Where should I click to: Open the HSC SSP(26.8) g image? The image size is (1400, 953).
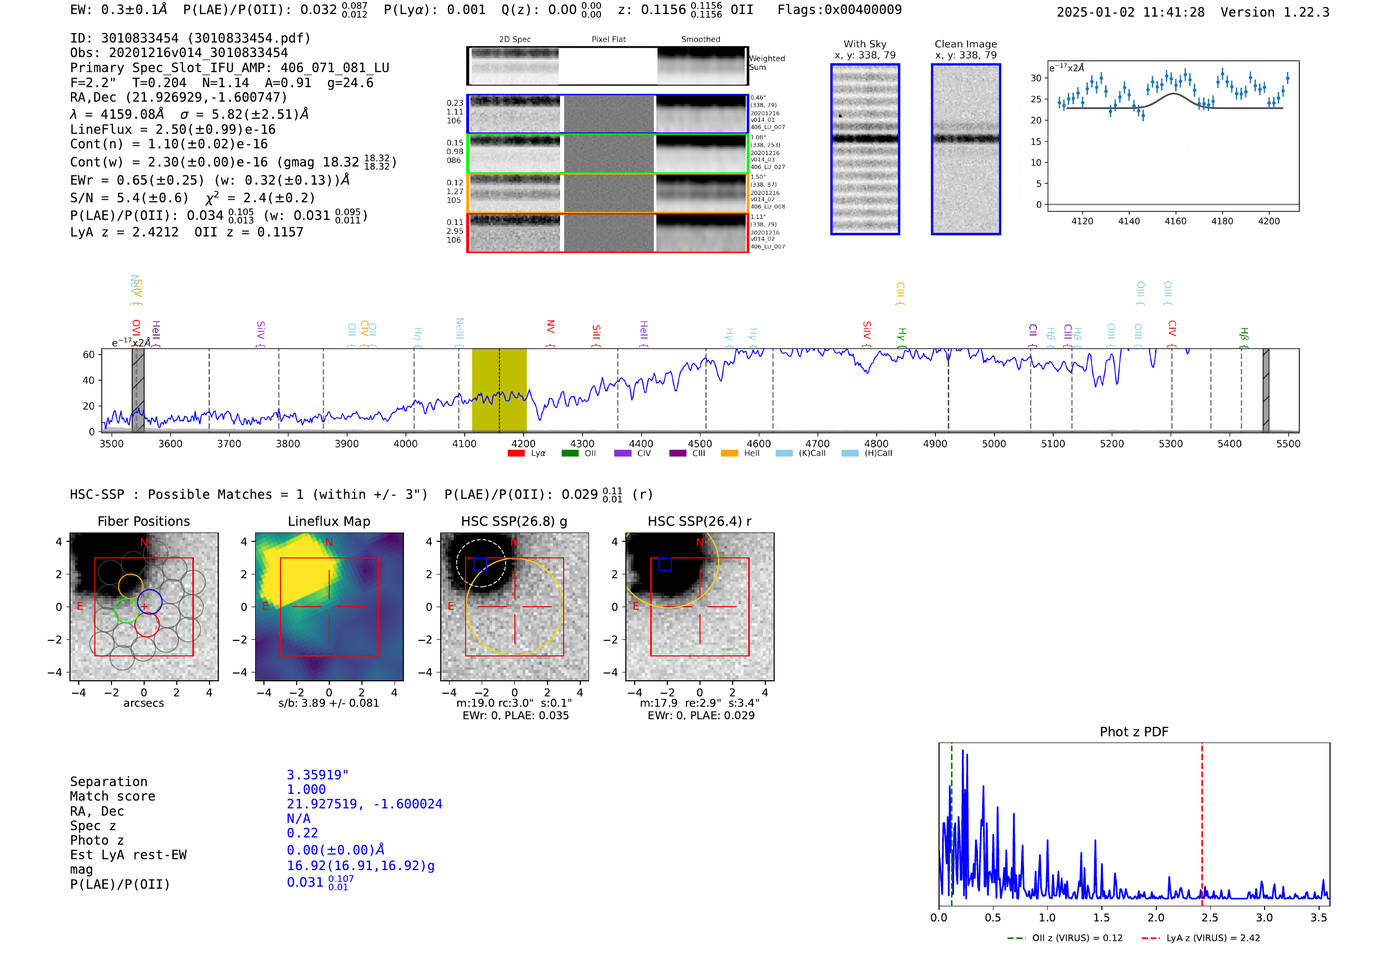pos(514,607)
